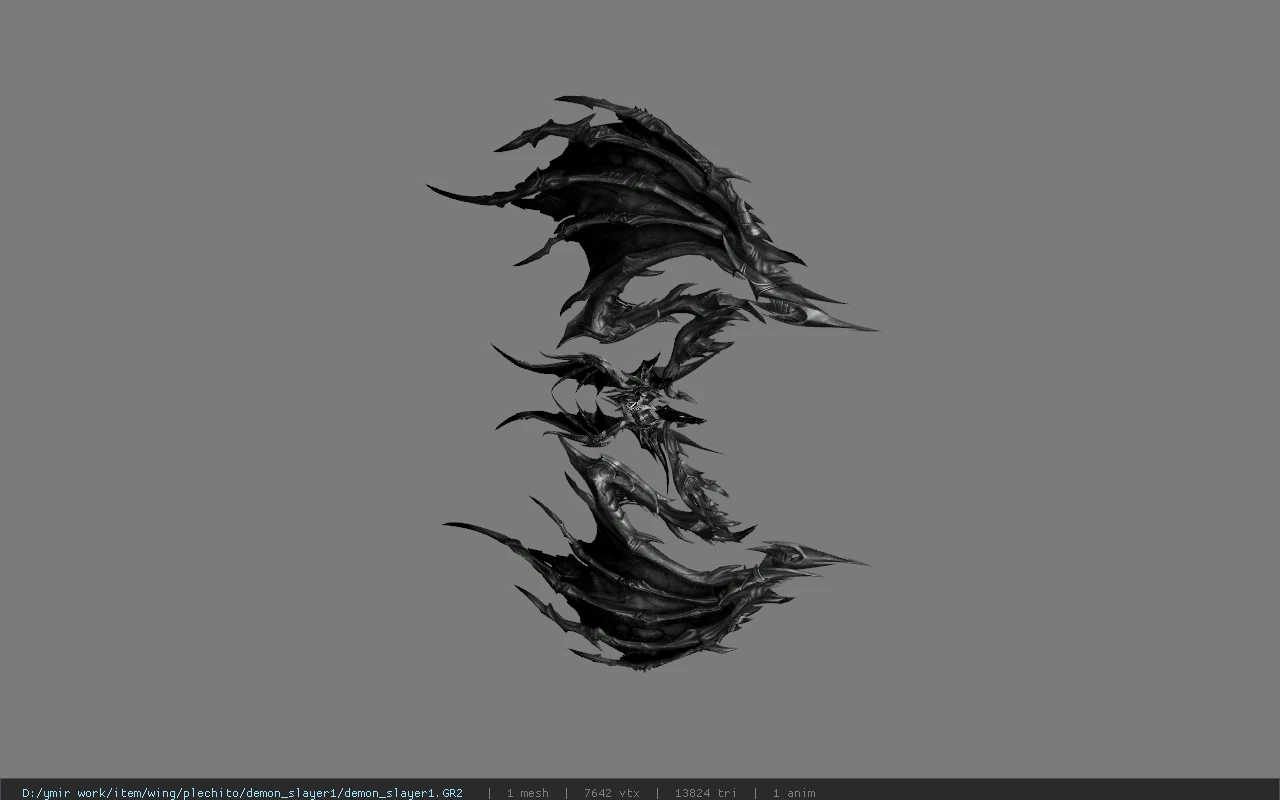Image resolution: width=1280 pixels, height=800 pixels.
Task: Click the '1 mesh' status bar entry
Action: pyautogui.click(x=527, y=793)
